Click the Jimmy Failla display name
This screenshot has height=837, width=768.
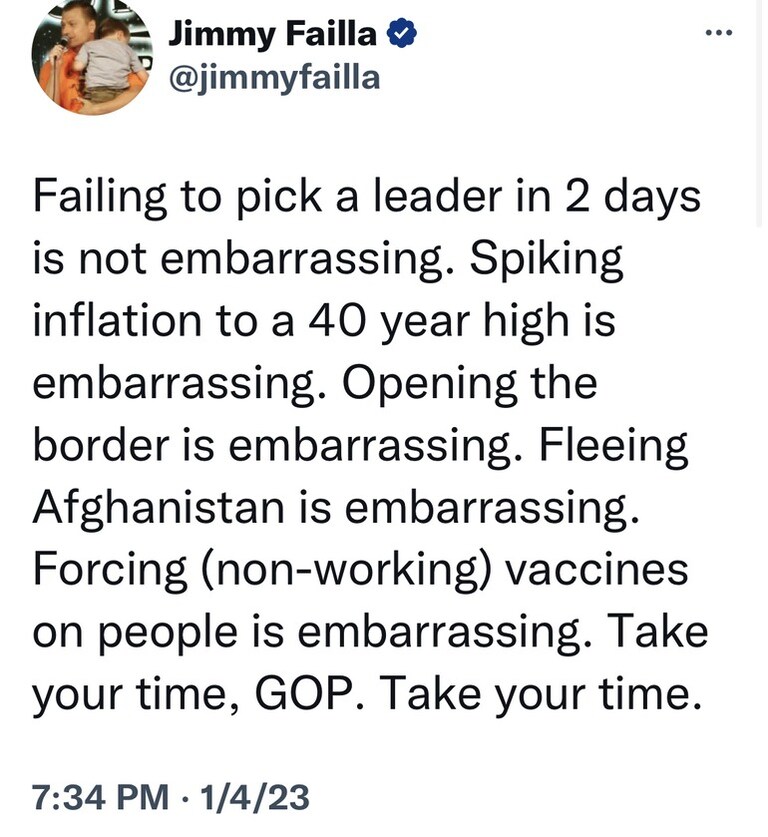tap(272, 35)
